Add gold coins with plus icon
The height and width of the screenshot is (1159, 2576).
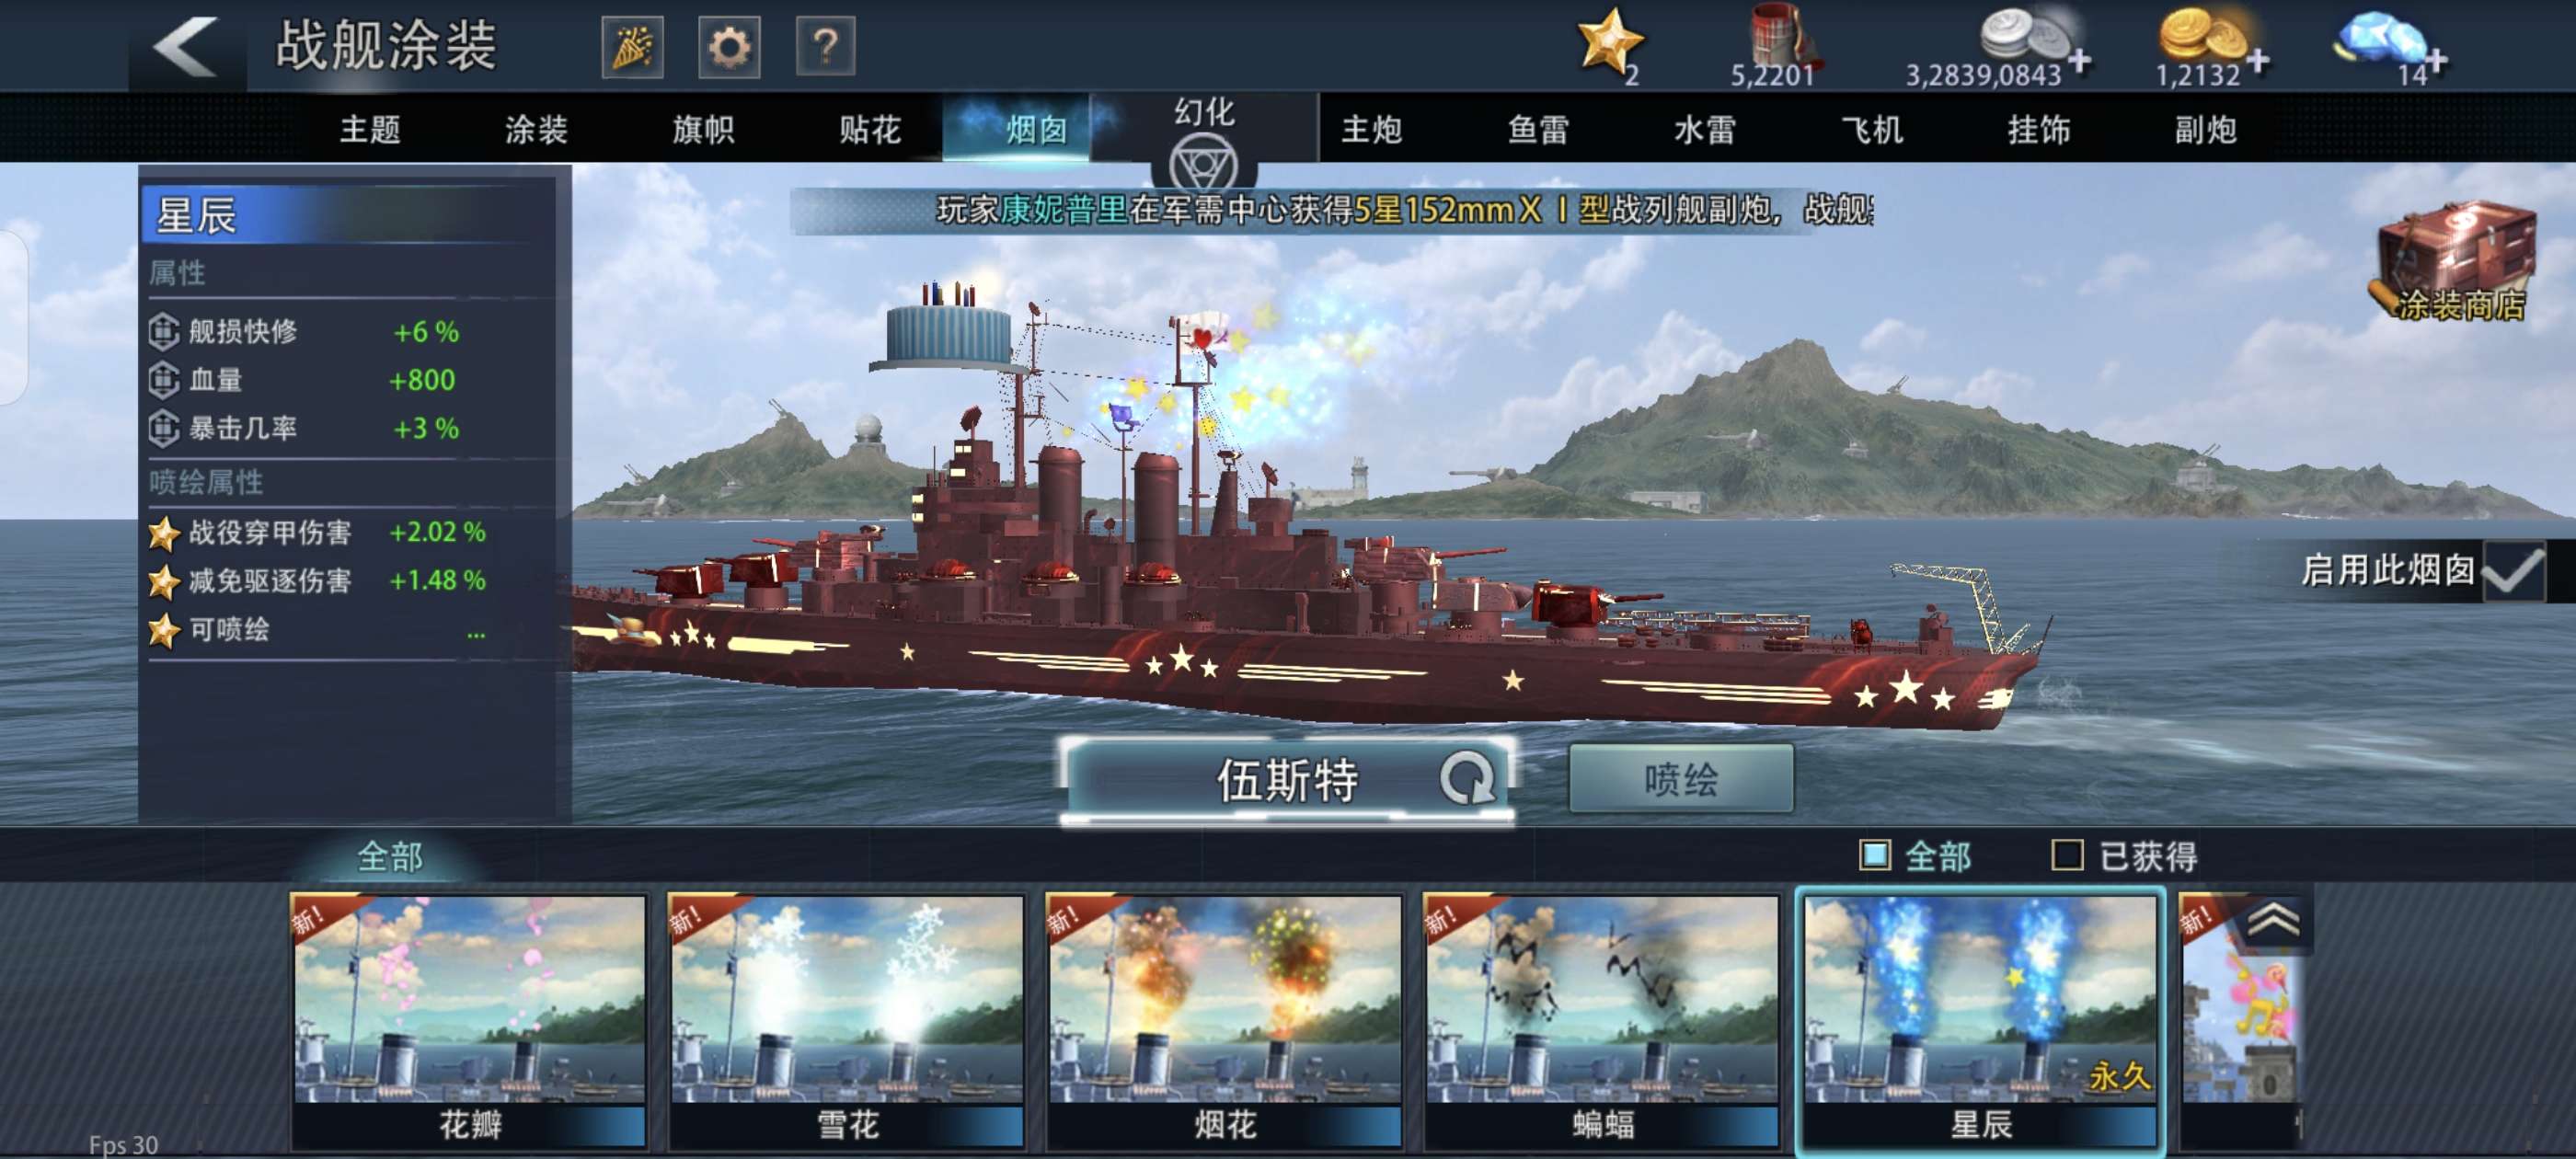[2258, 61]
